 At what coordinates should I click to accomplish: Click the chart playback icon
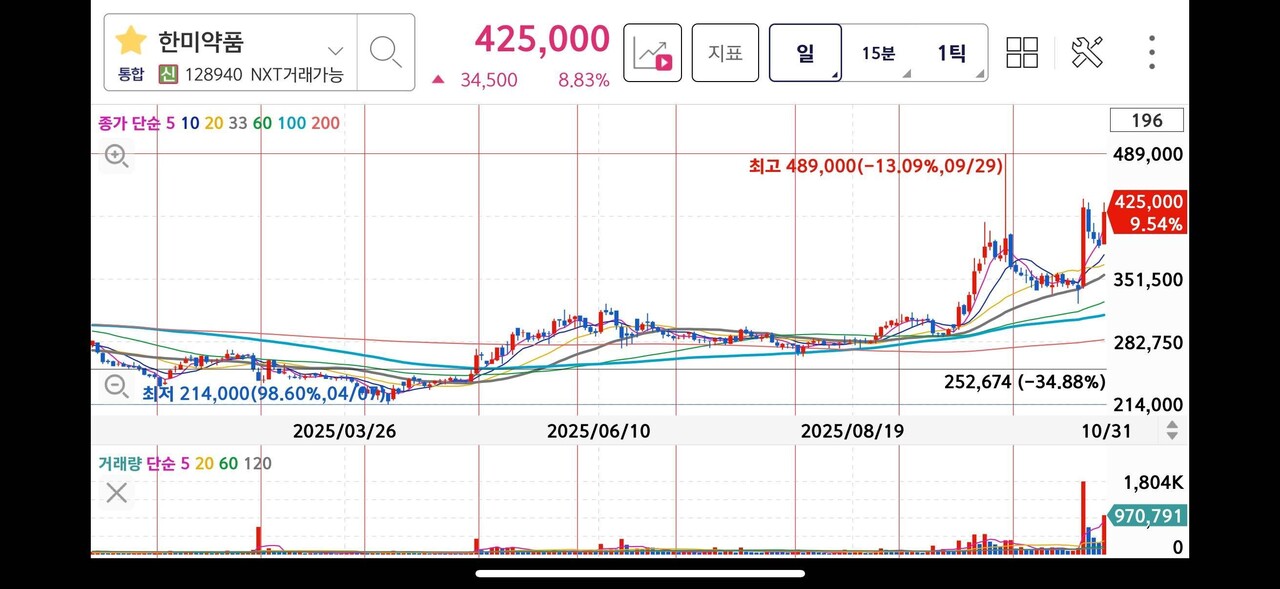[x=652, y=52]
